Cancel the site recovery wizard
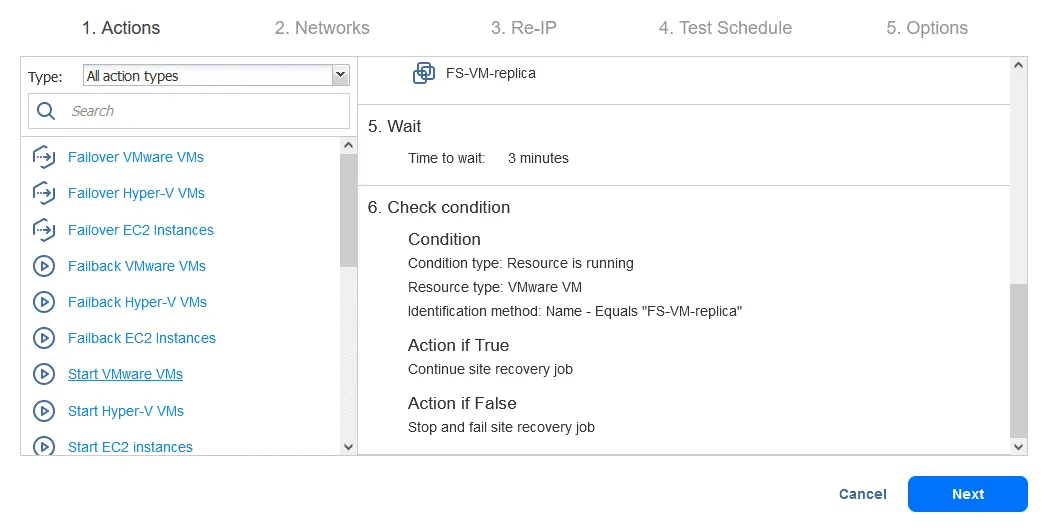1048x532 pixels. pos(862,494)
